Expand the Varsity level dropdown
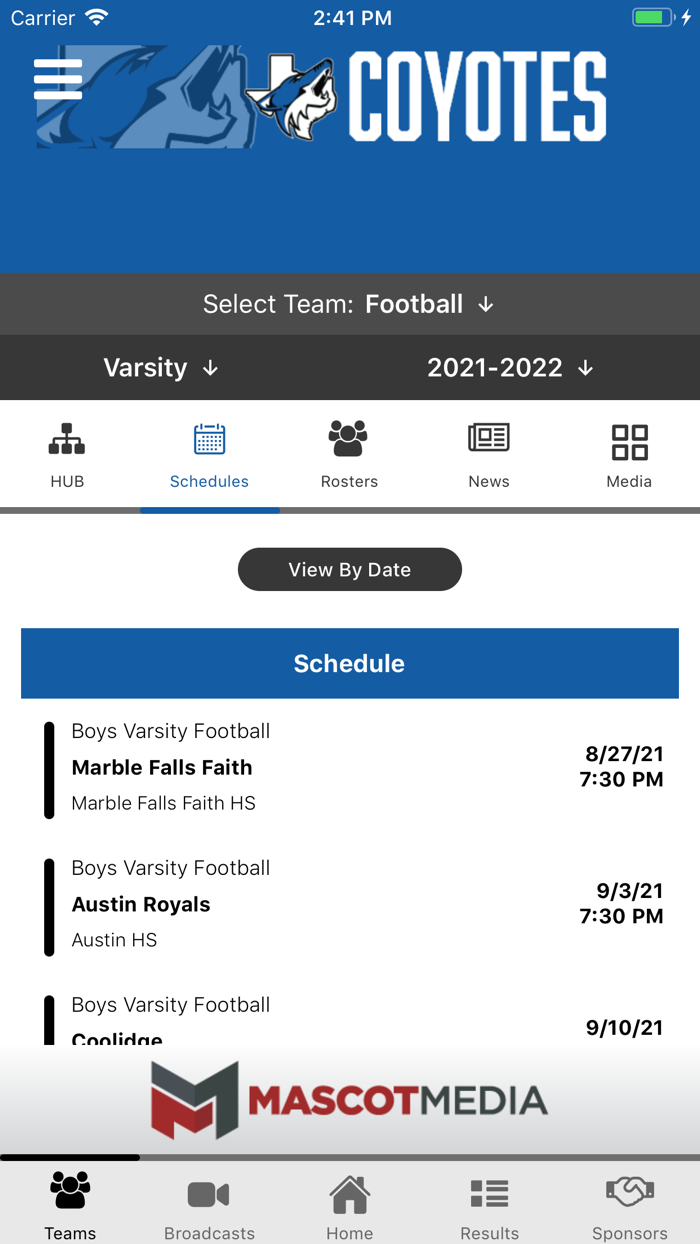The width and height of the screenshot is (700, 1244). (x=160, y=367)
